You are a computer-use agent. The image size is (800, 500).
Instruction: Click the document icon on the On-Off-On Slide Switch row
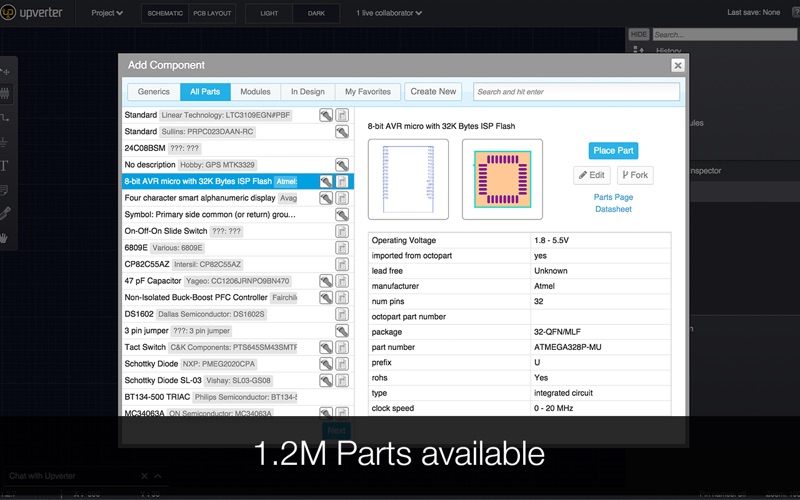click(342, 231)
